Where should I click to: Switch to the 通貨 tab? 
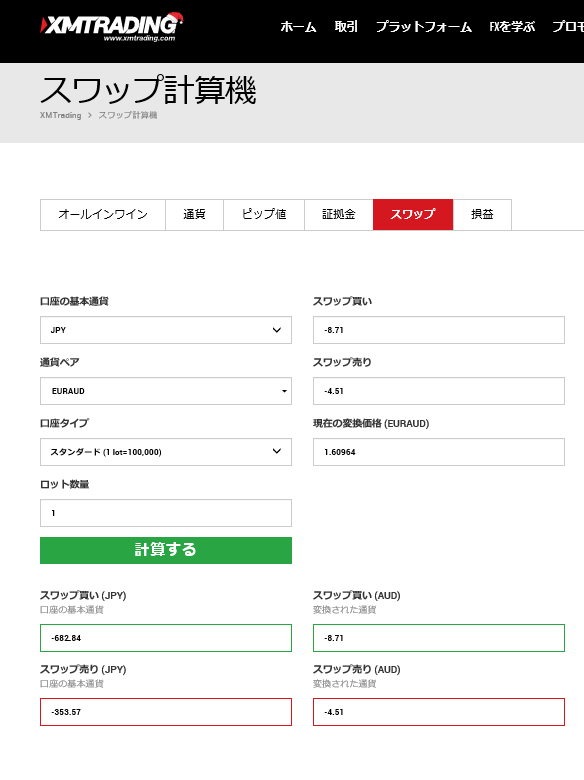pyautogui.click(x=195, y=214)
